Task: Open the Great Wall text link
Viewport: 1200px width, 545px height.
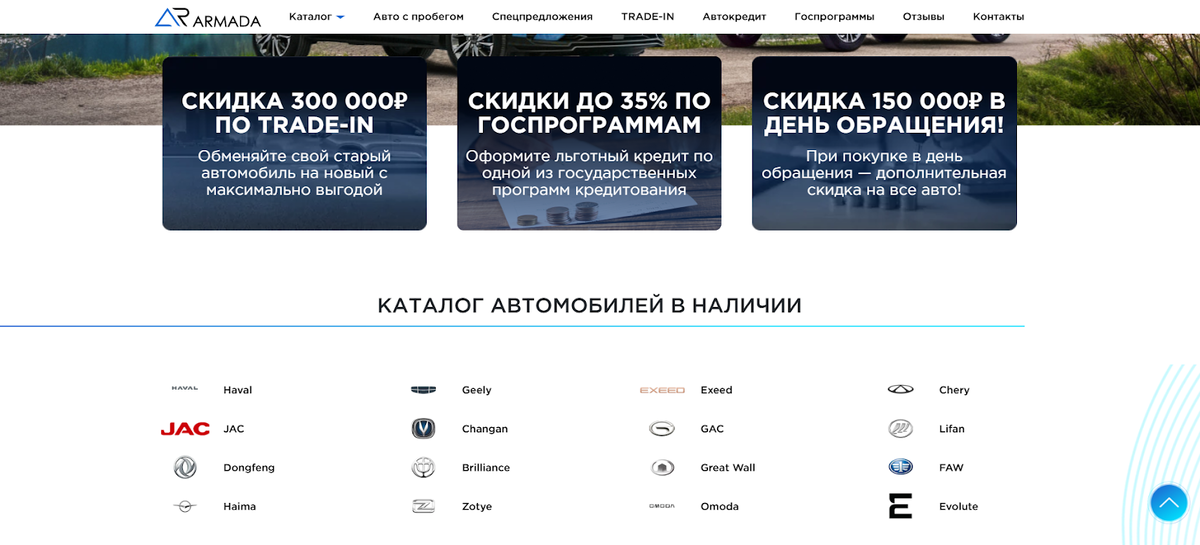Action: [x=728, y=468]
